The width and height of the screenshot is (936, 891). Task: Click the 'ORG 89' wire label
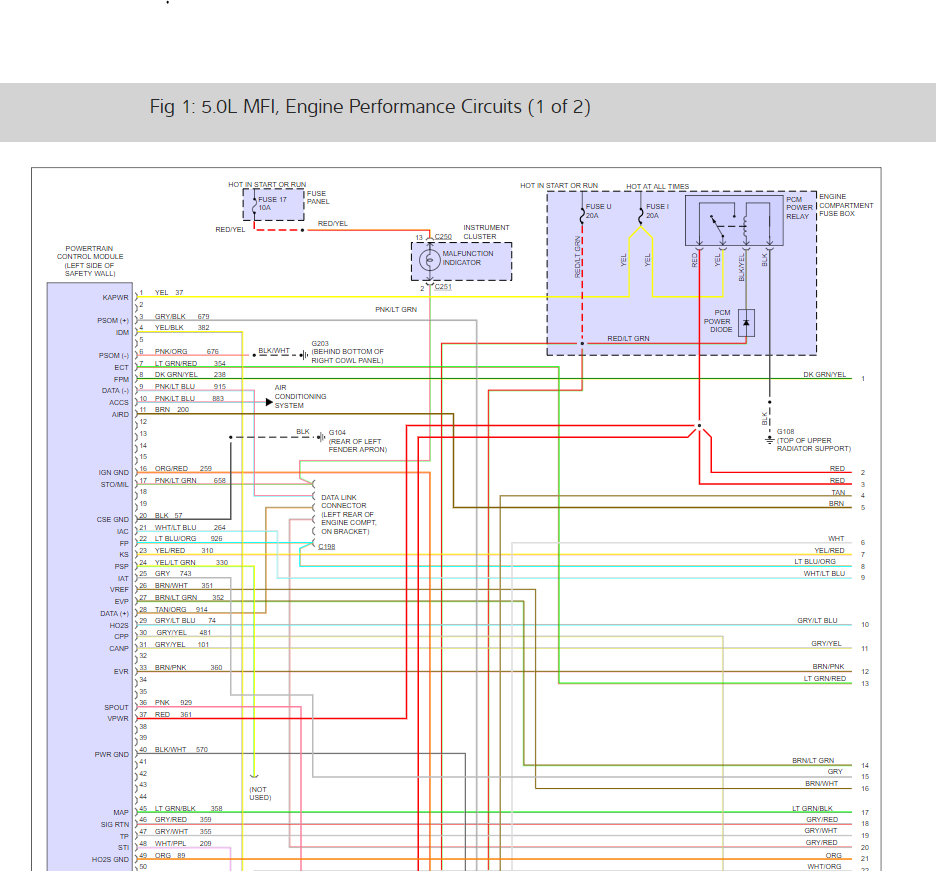[x=170, y=855]
